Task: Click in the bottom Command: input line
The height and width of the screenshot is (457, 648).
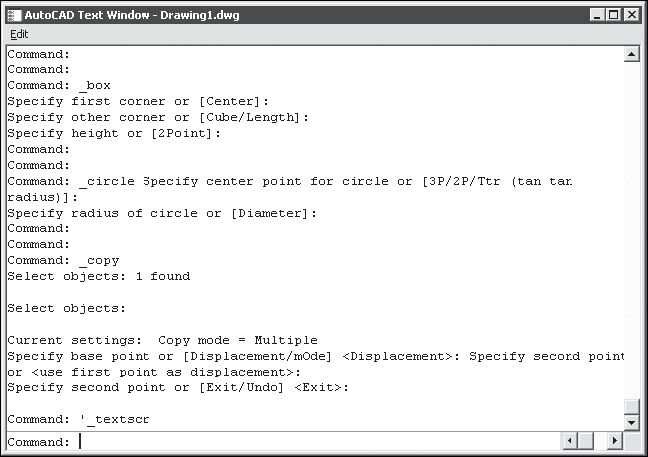Action: [284, 442]
